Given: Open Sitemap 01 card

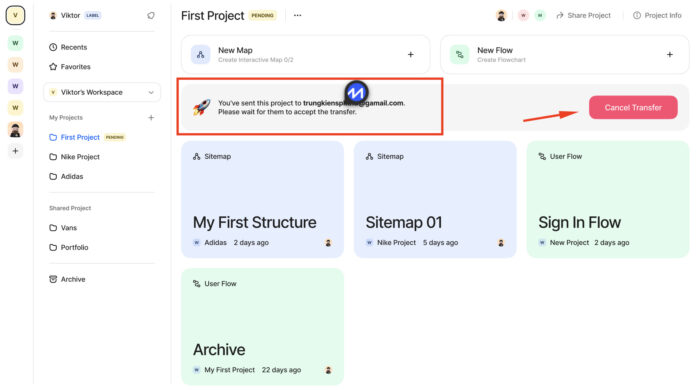Looking at the screenshot, I should (x=435, y=199).
